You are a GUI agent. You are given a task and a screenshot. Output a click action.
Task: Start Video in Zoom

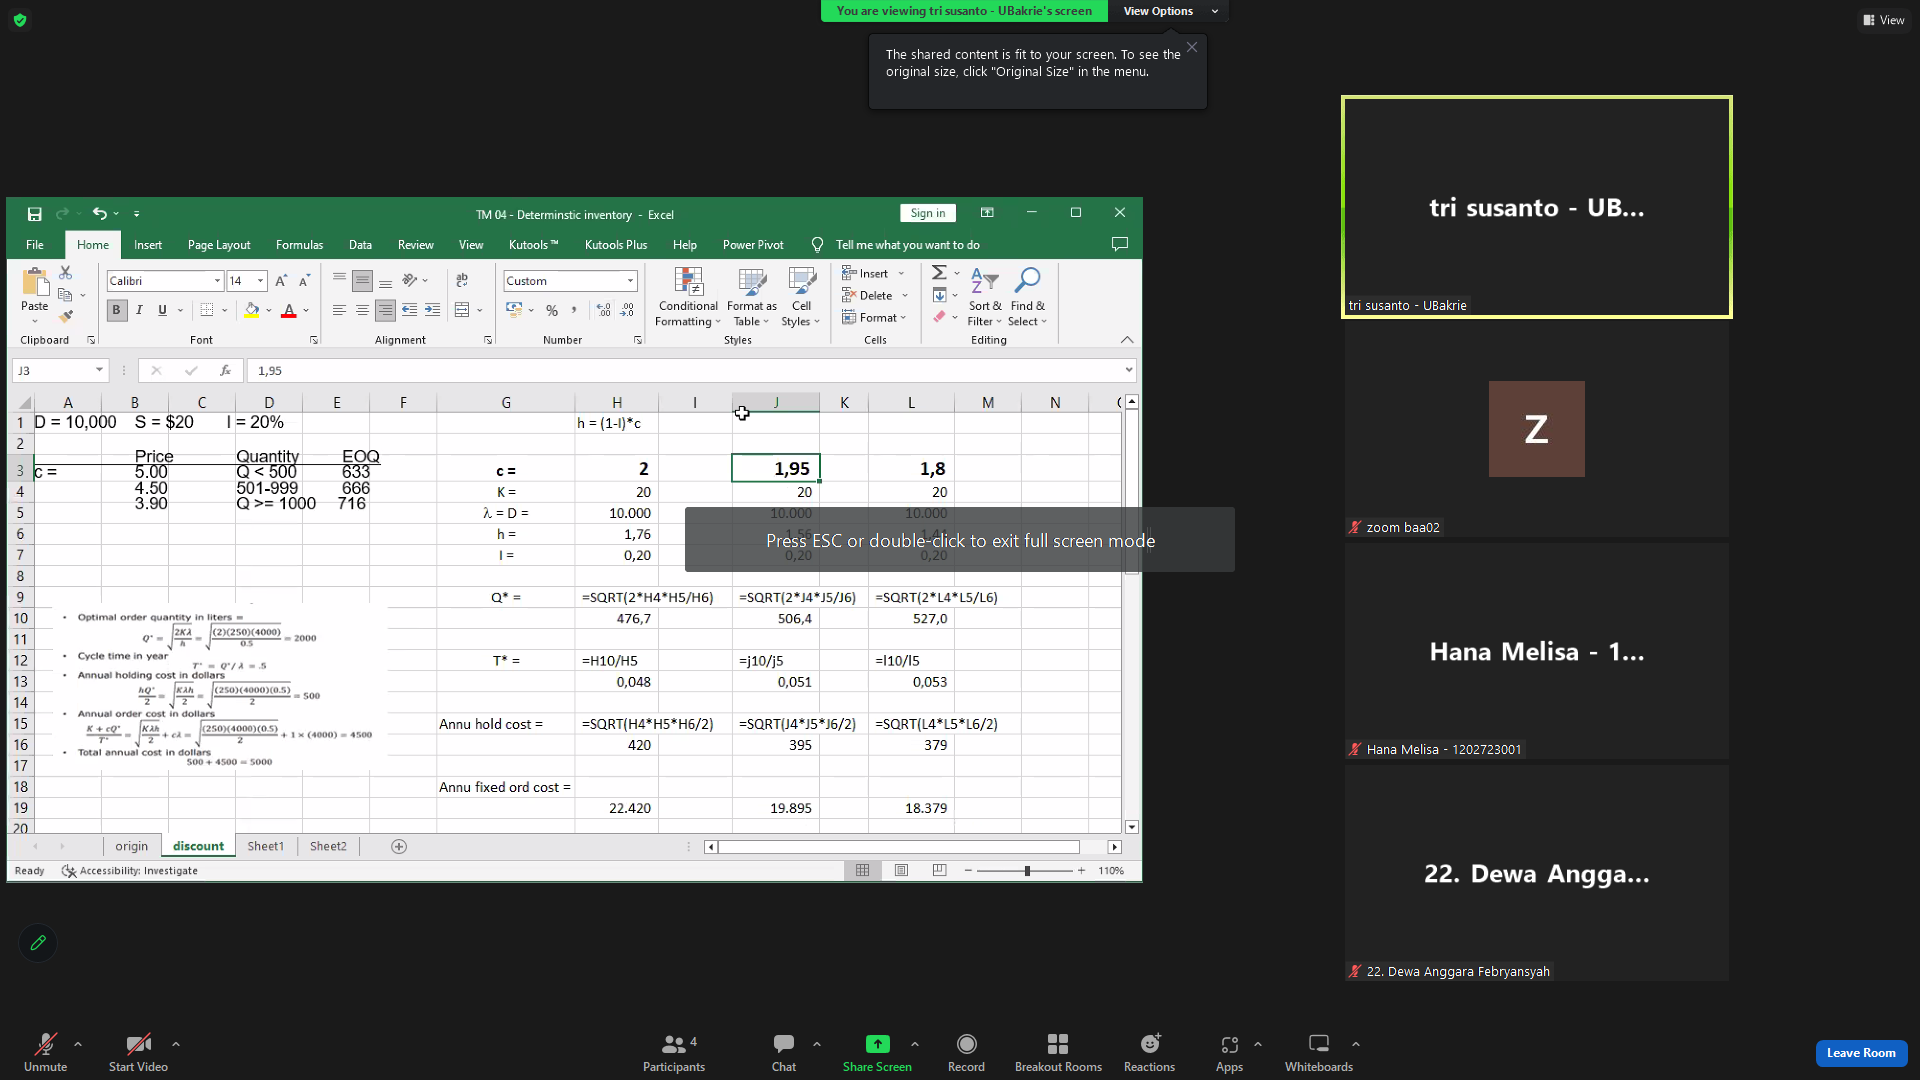tap(138, 1053)
